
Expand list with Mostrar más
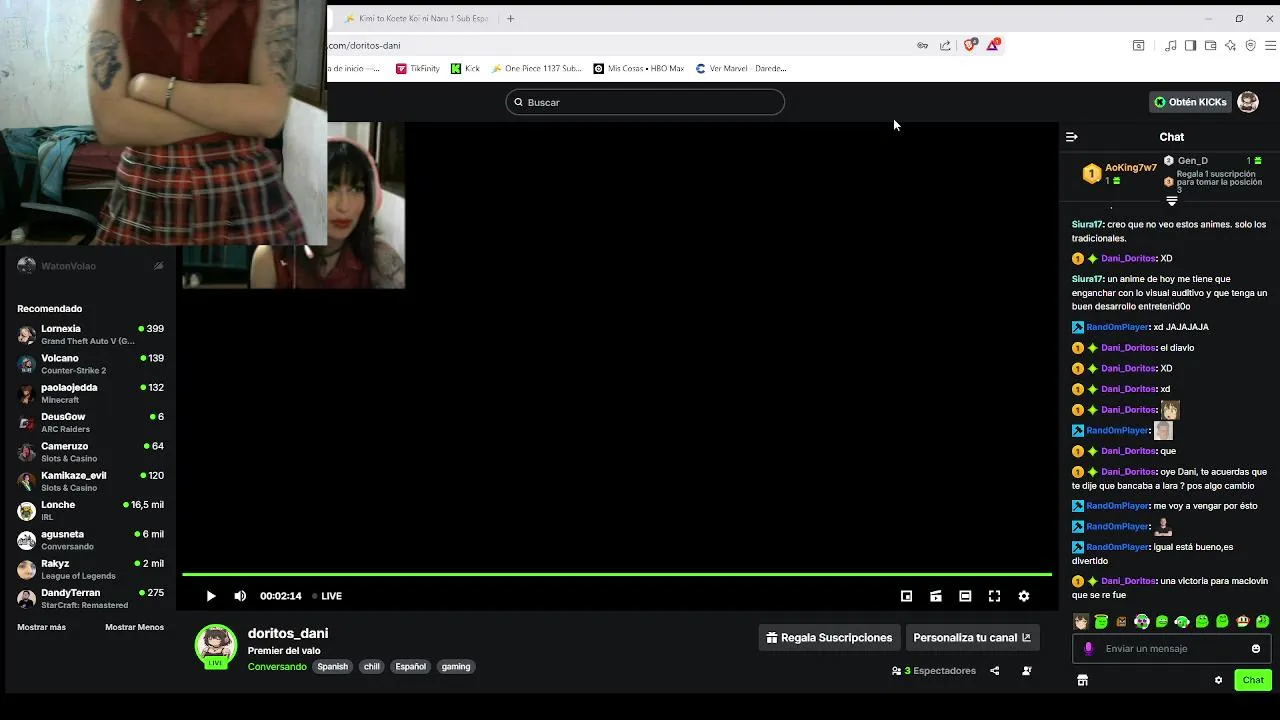(41, 628)
